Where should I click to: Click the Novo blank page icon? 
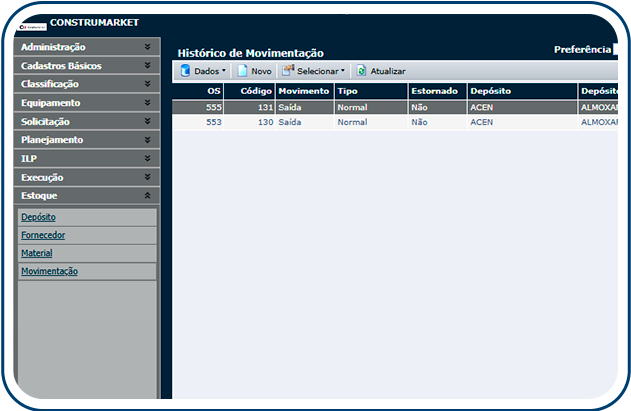(242, 71)
